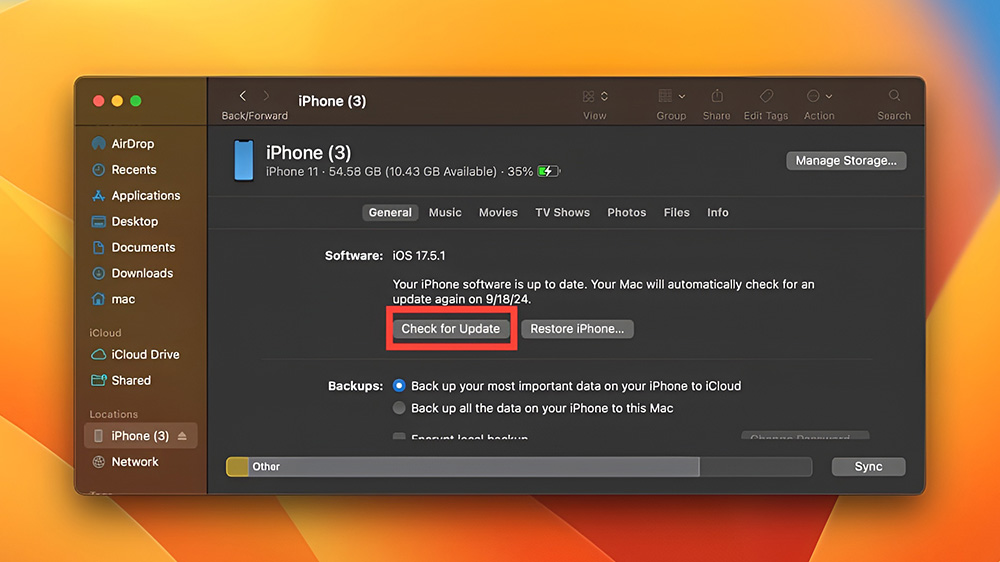Switch to the Files tab
1000x562 pixels.
click(x=677, y=212)
